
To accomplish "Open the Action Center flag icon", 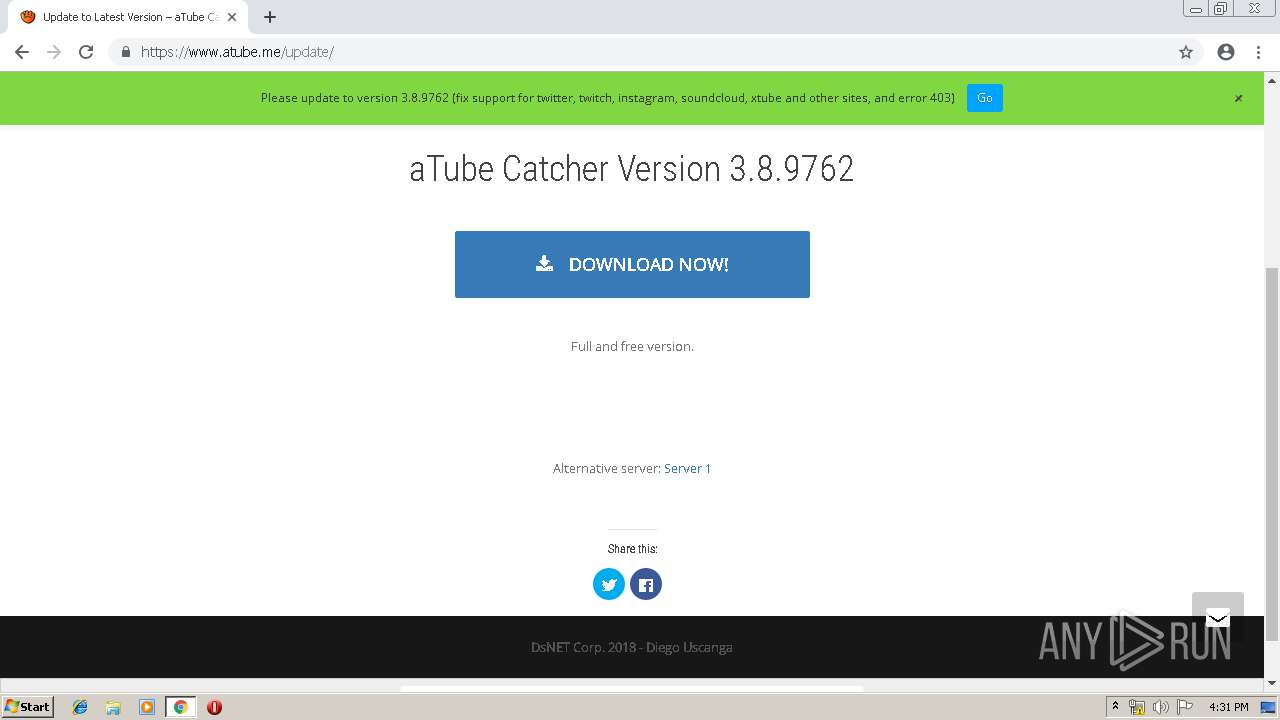I will (1184, 707).
